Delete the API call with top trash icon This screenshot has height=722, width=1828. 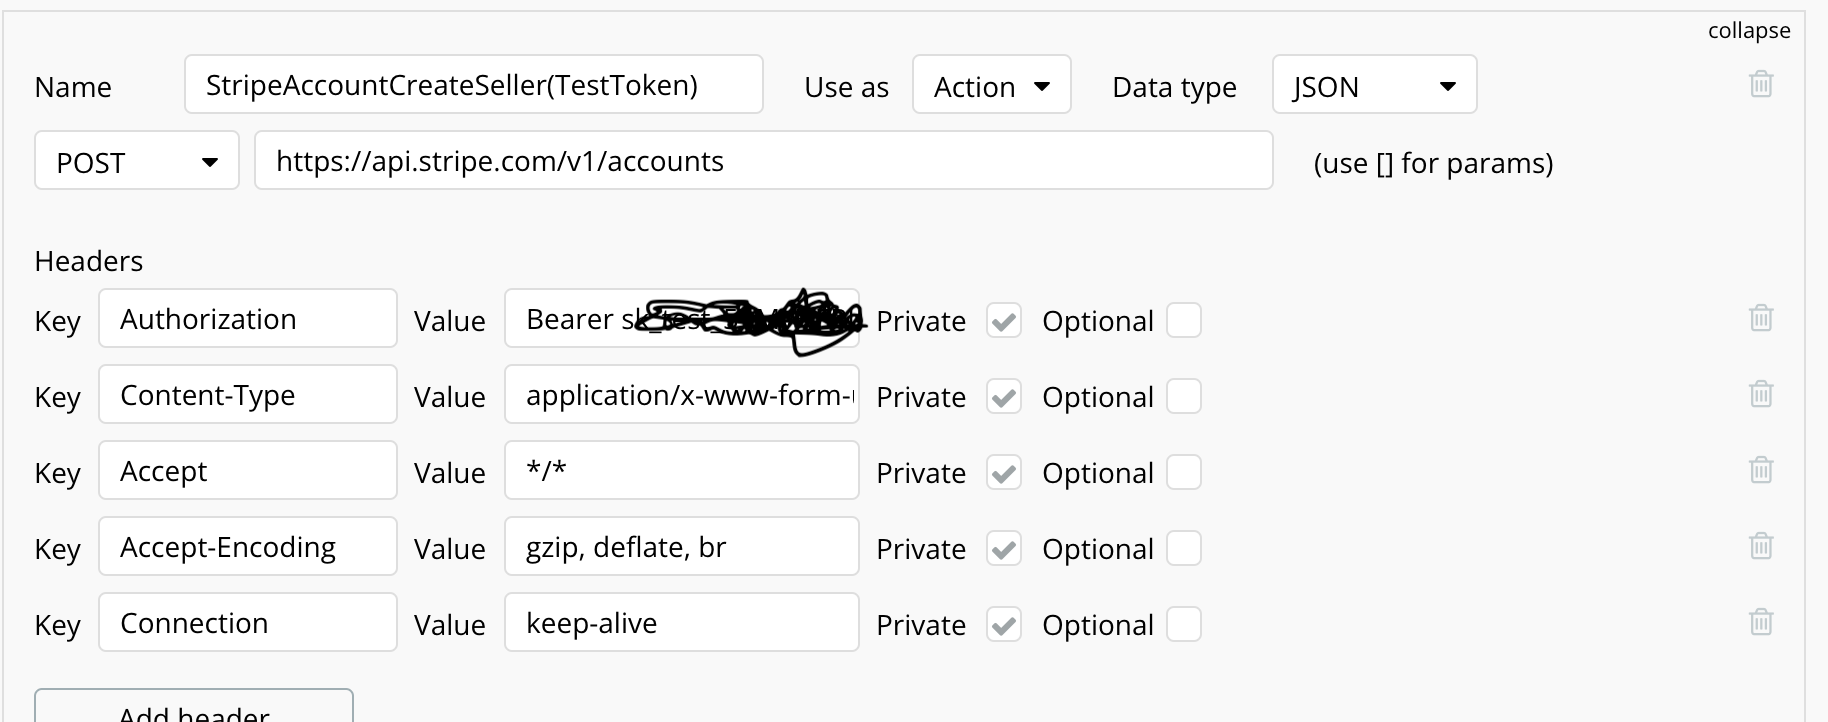coord(1761,84)
